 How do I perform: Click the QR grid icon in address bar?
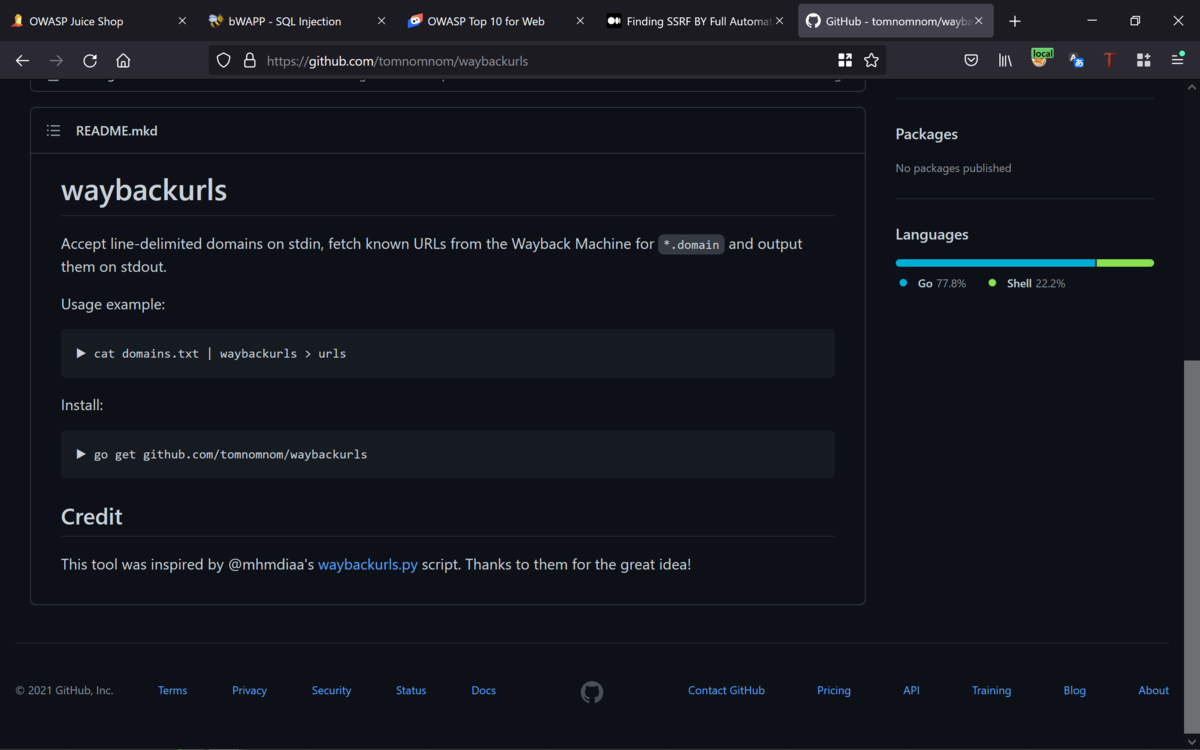(845, 61)
